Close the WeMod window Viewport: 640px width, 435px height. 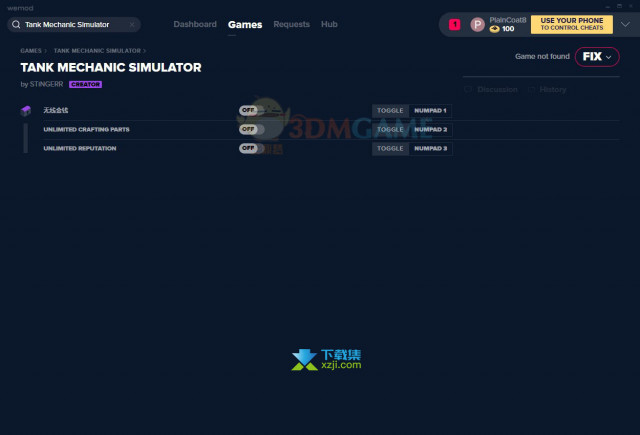(x=631, y=6)
